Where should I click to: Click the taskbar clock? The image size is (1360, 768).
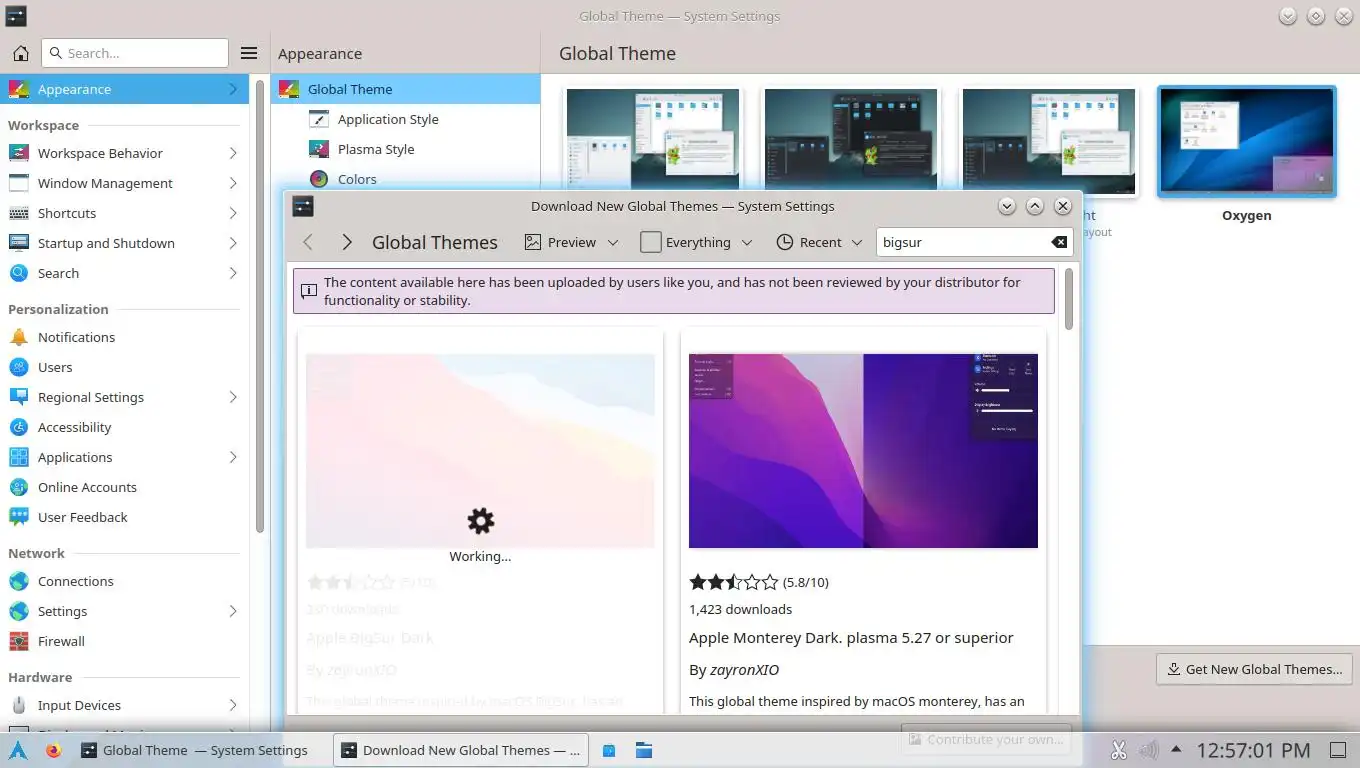(x=1253, y=750)
